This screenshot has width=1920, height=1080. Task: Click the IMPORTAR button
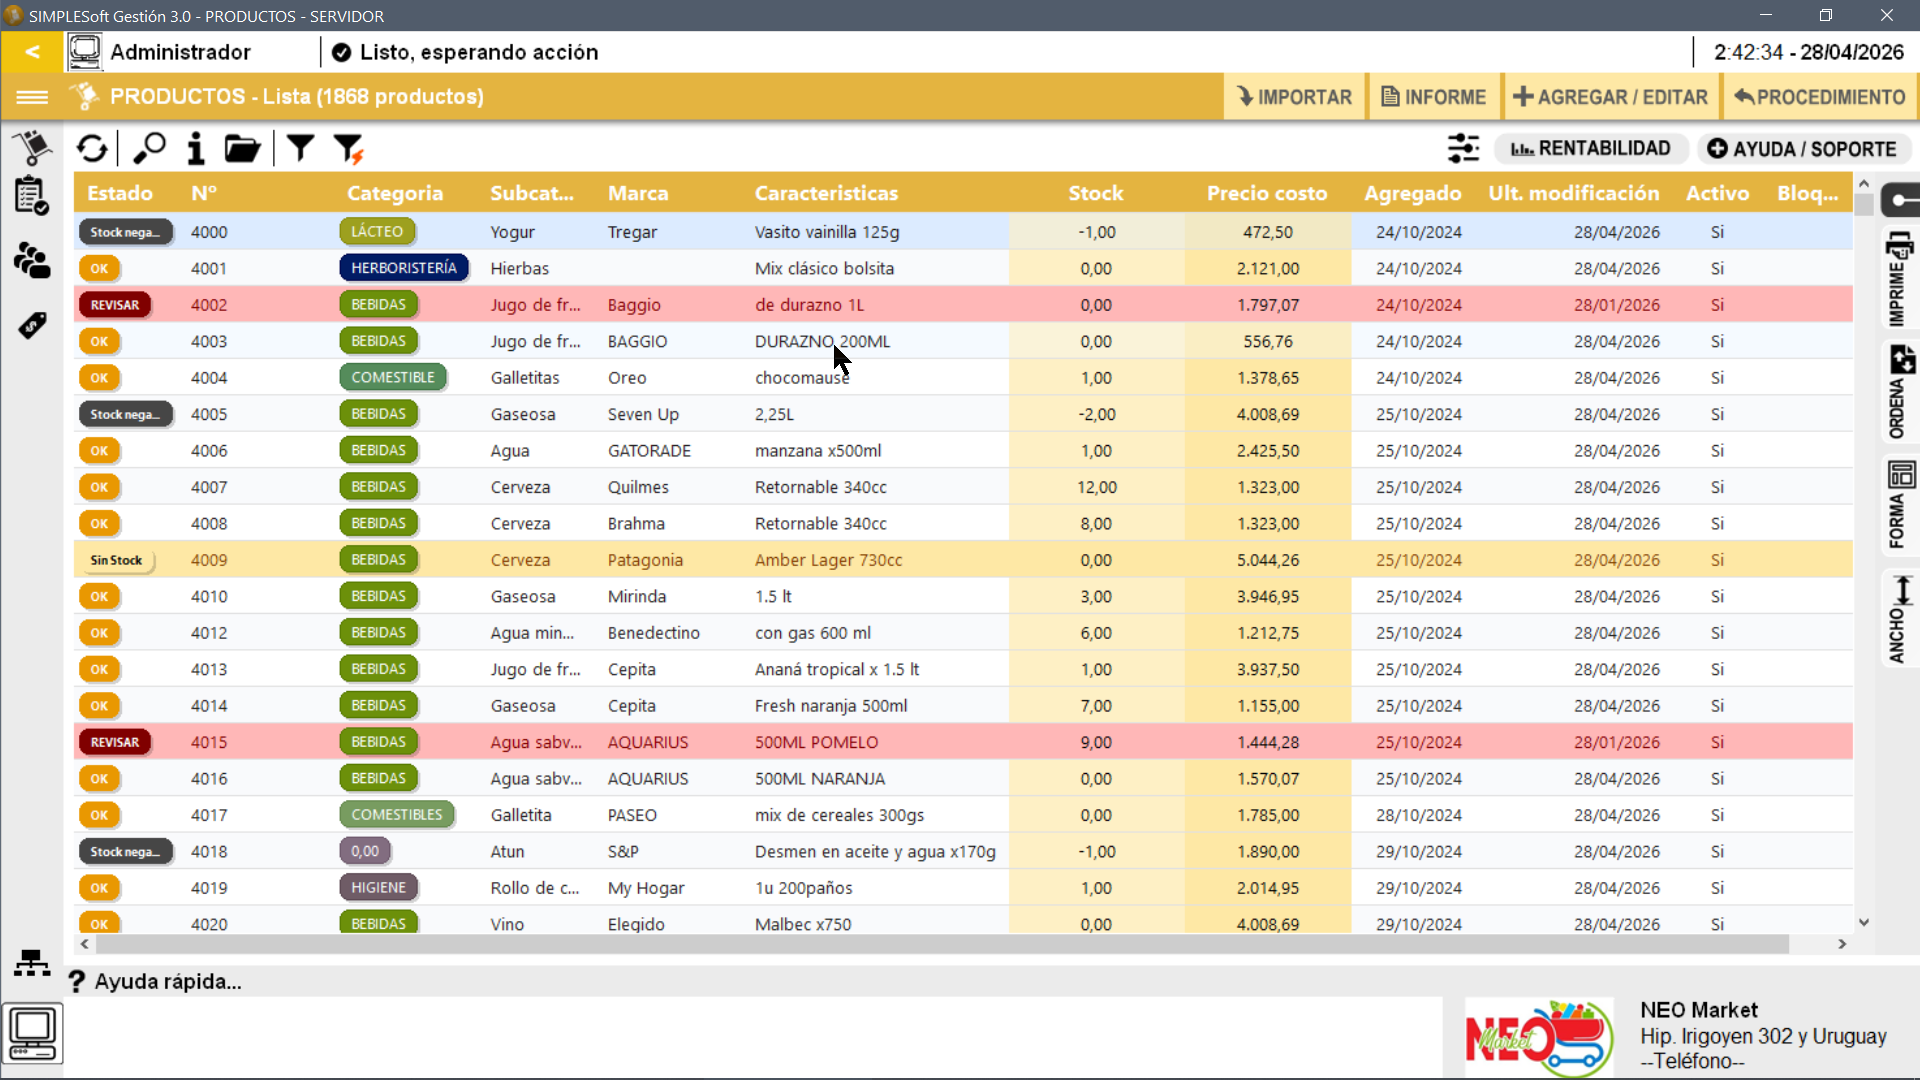[x=1295, y=97]
